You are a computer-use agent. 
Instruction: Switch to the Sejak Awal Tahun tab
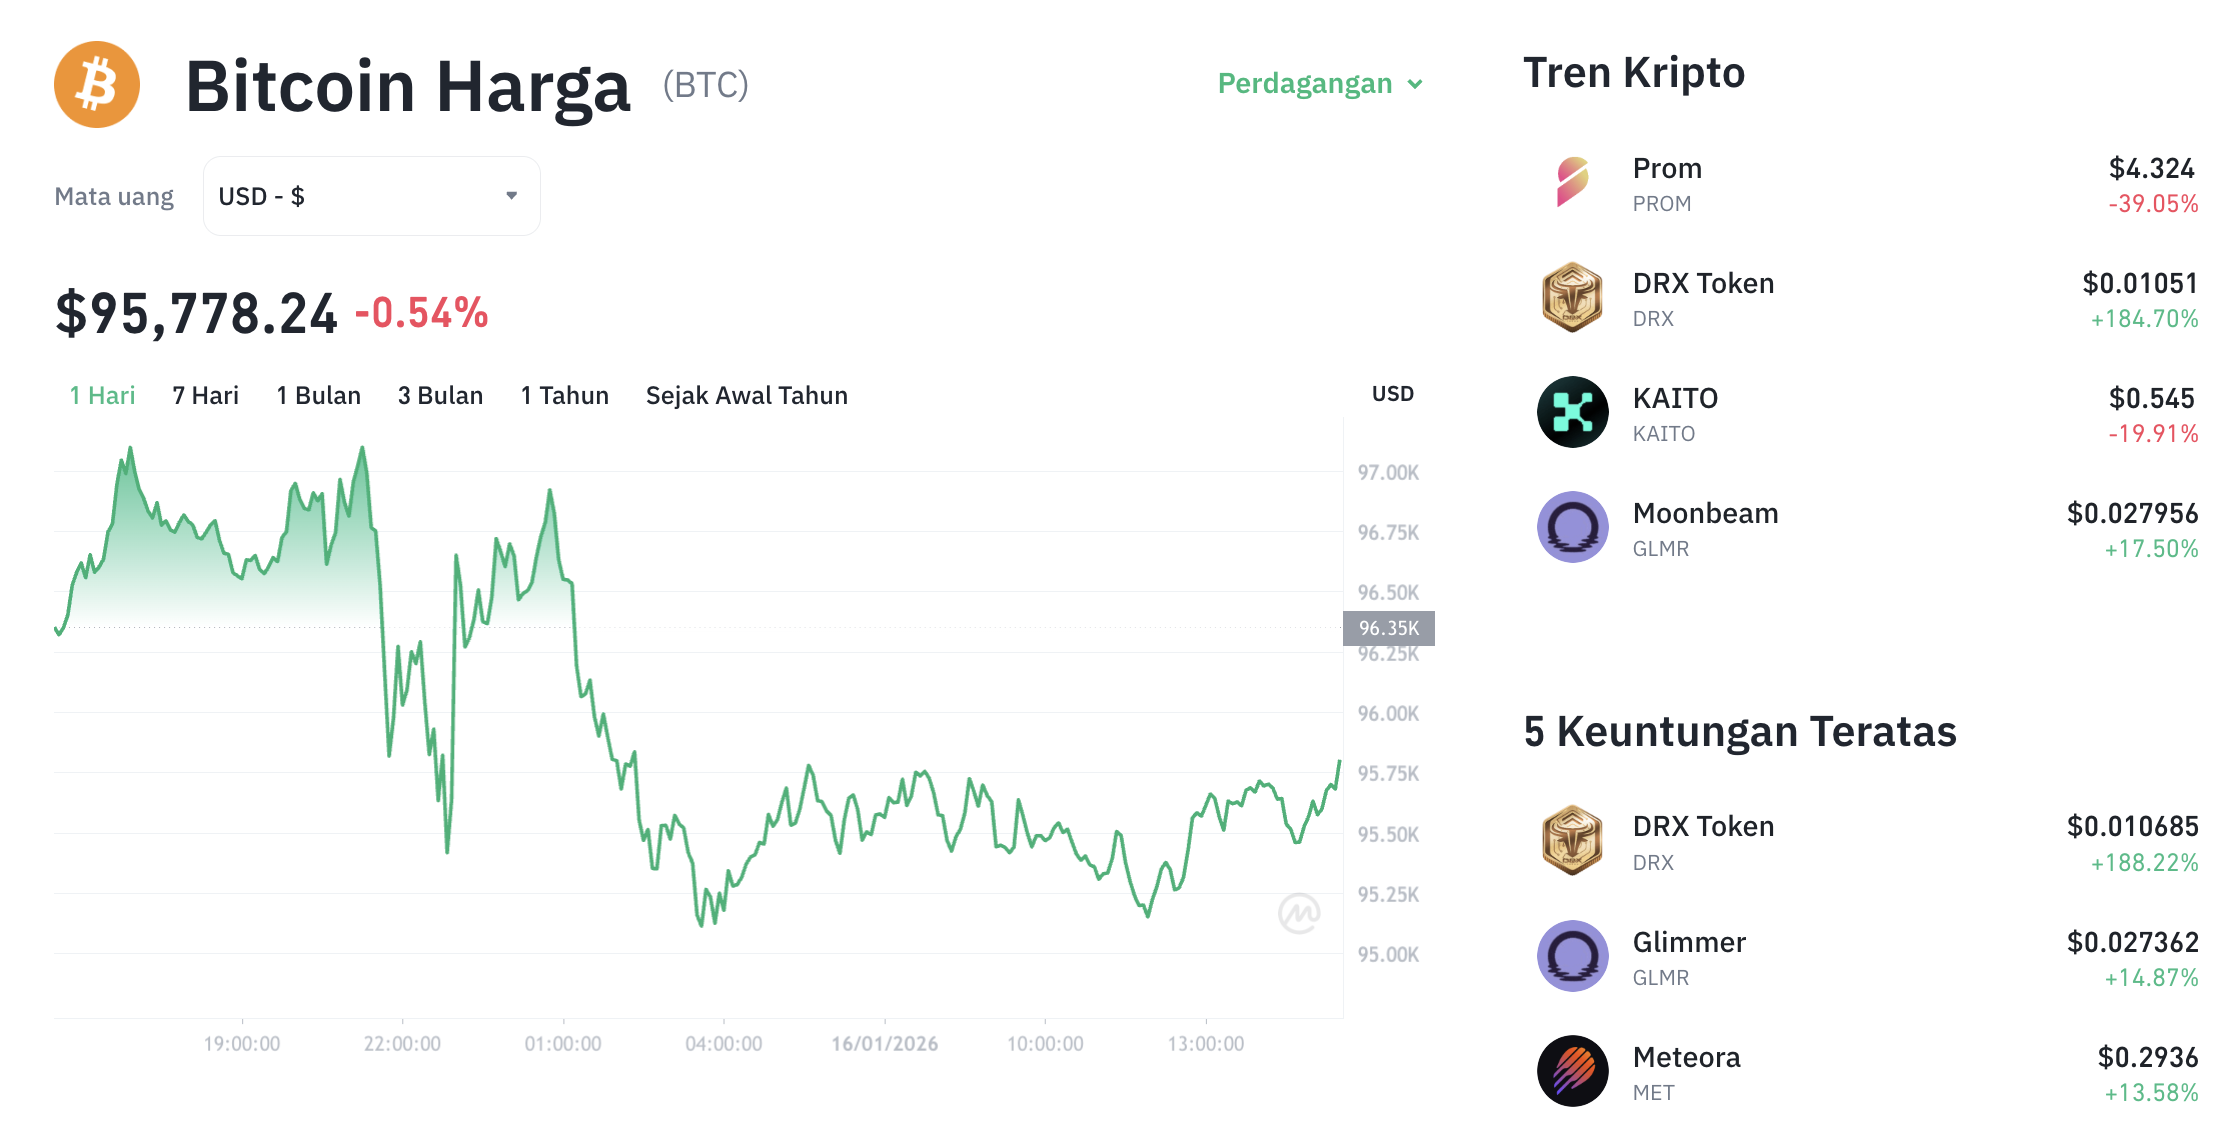(746, 395)
